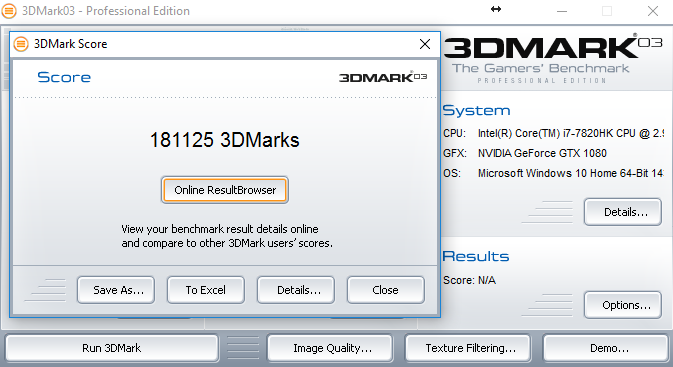
Task: Export the result using To Excel
Action: (x=206, y=290)
